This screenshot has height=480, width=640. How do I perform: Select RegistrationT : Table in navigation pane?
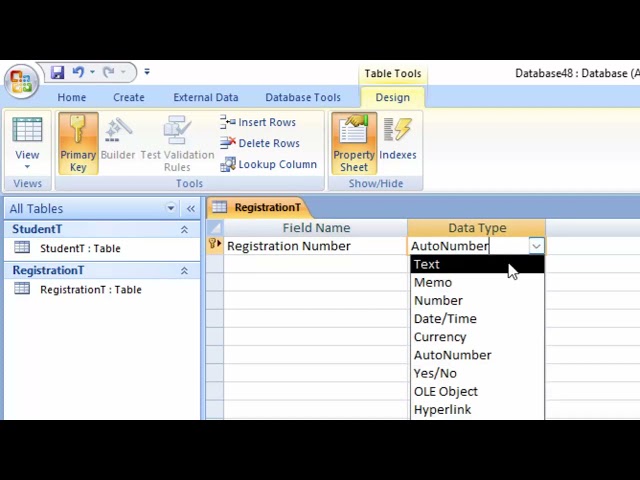[91, 289]
